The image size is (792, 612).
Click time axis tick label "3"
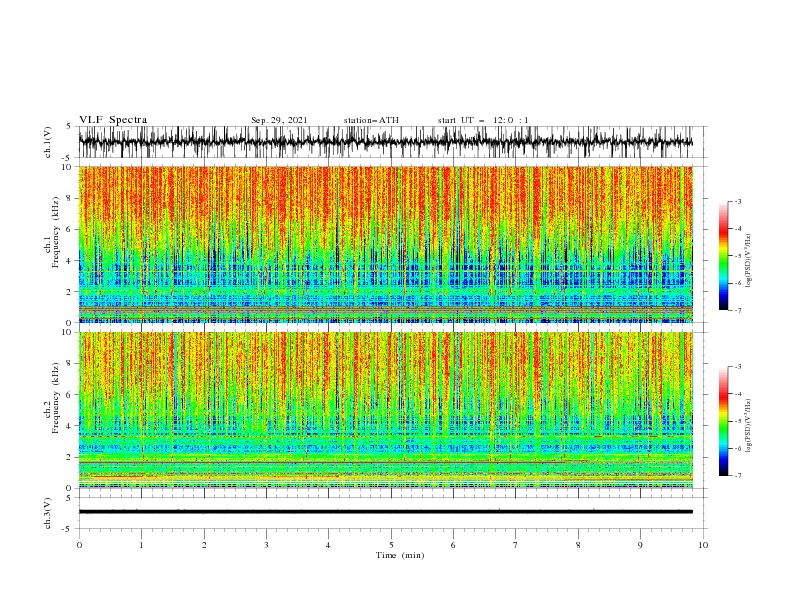(x=266, y=545)
